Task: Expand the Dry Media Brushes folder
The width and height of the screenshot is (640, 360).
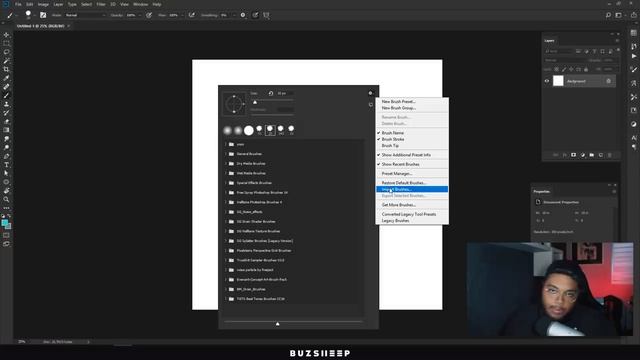Action: coord(226,164)
